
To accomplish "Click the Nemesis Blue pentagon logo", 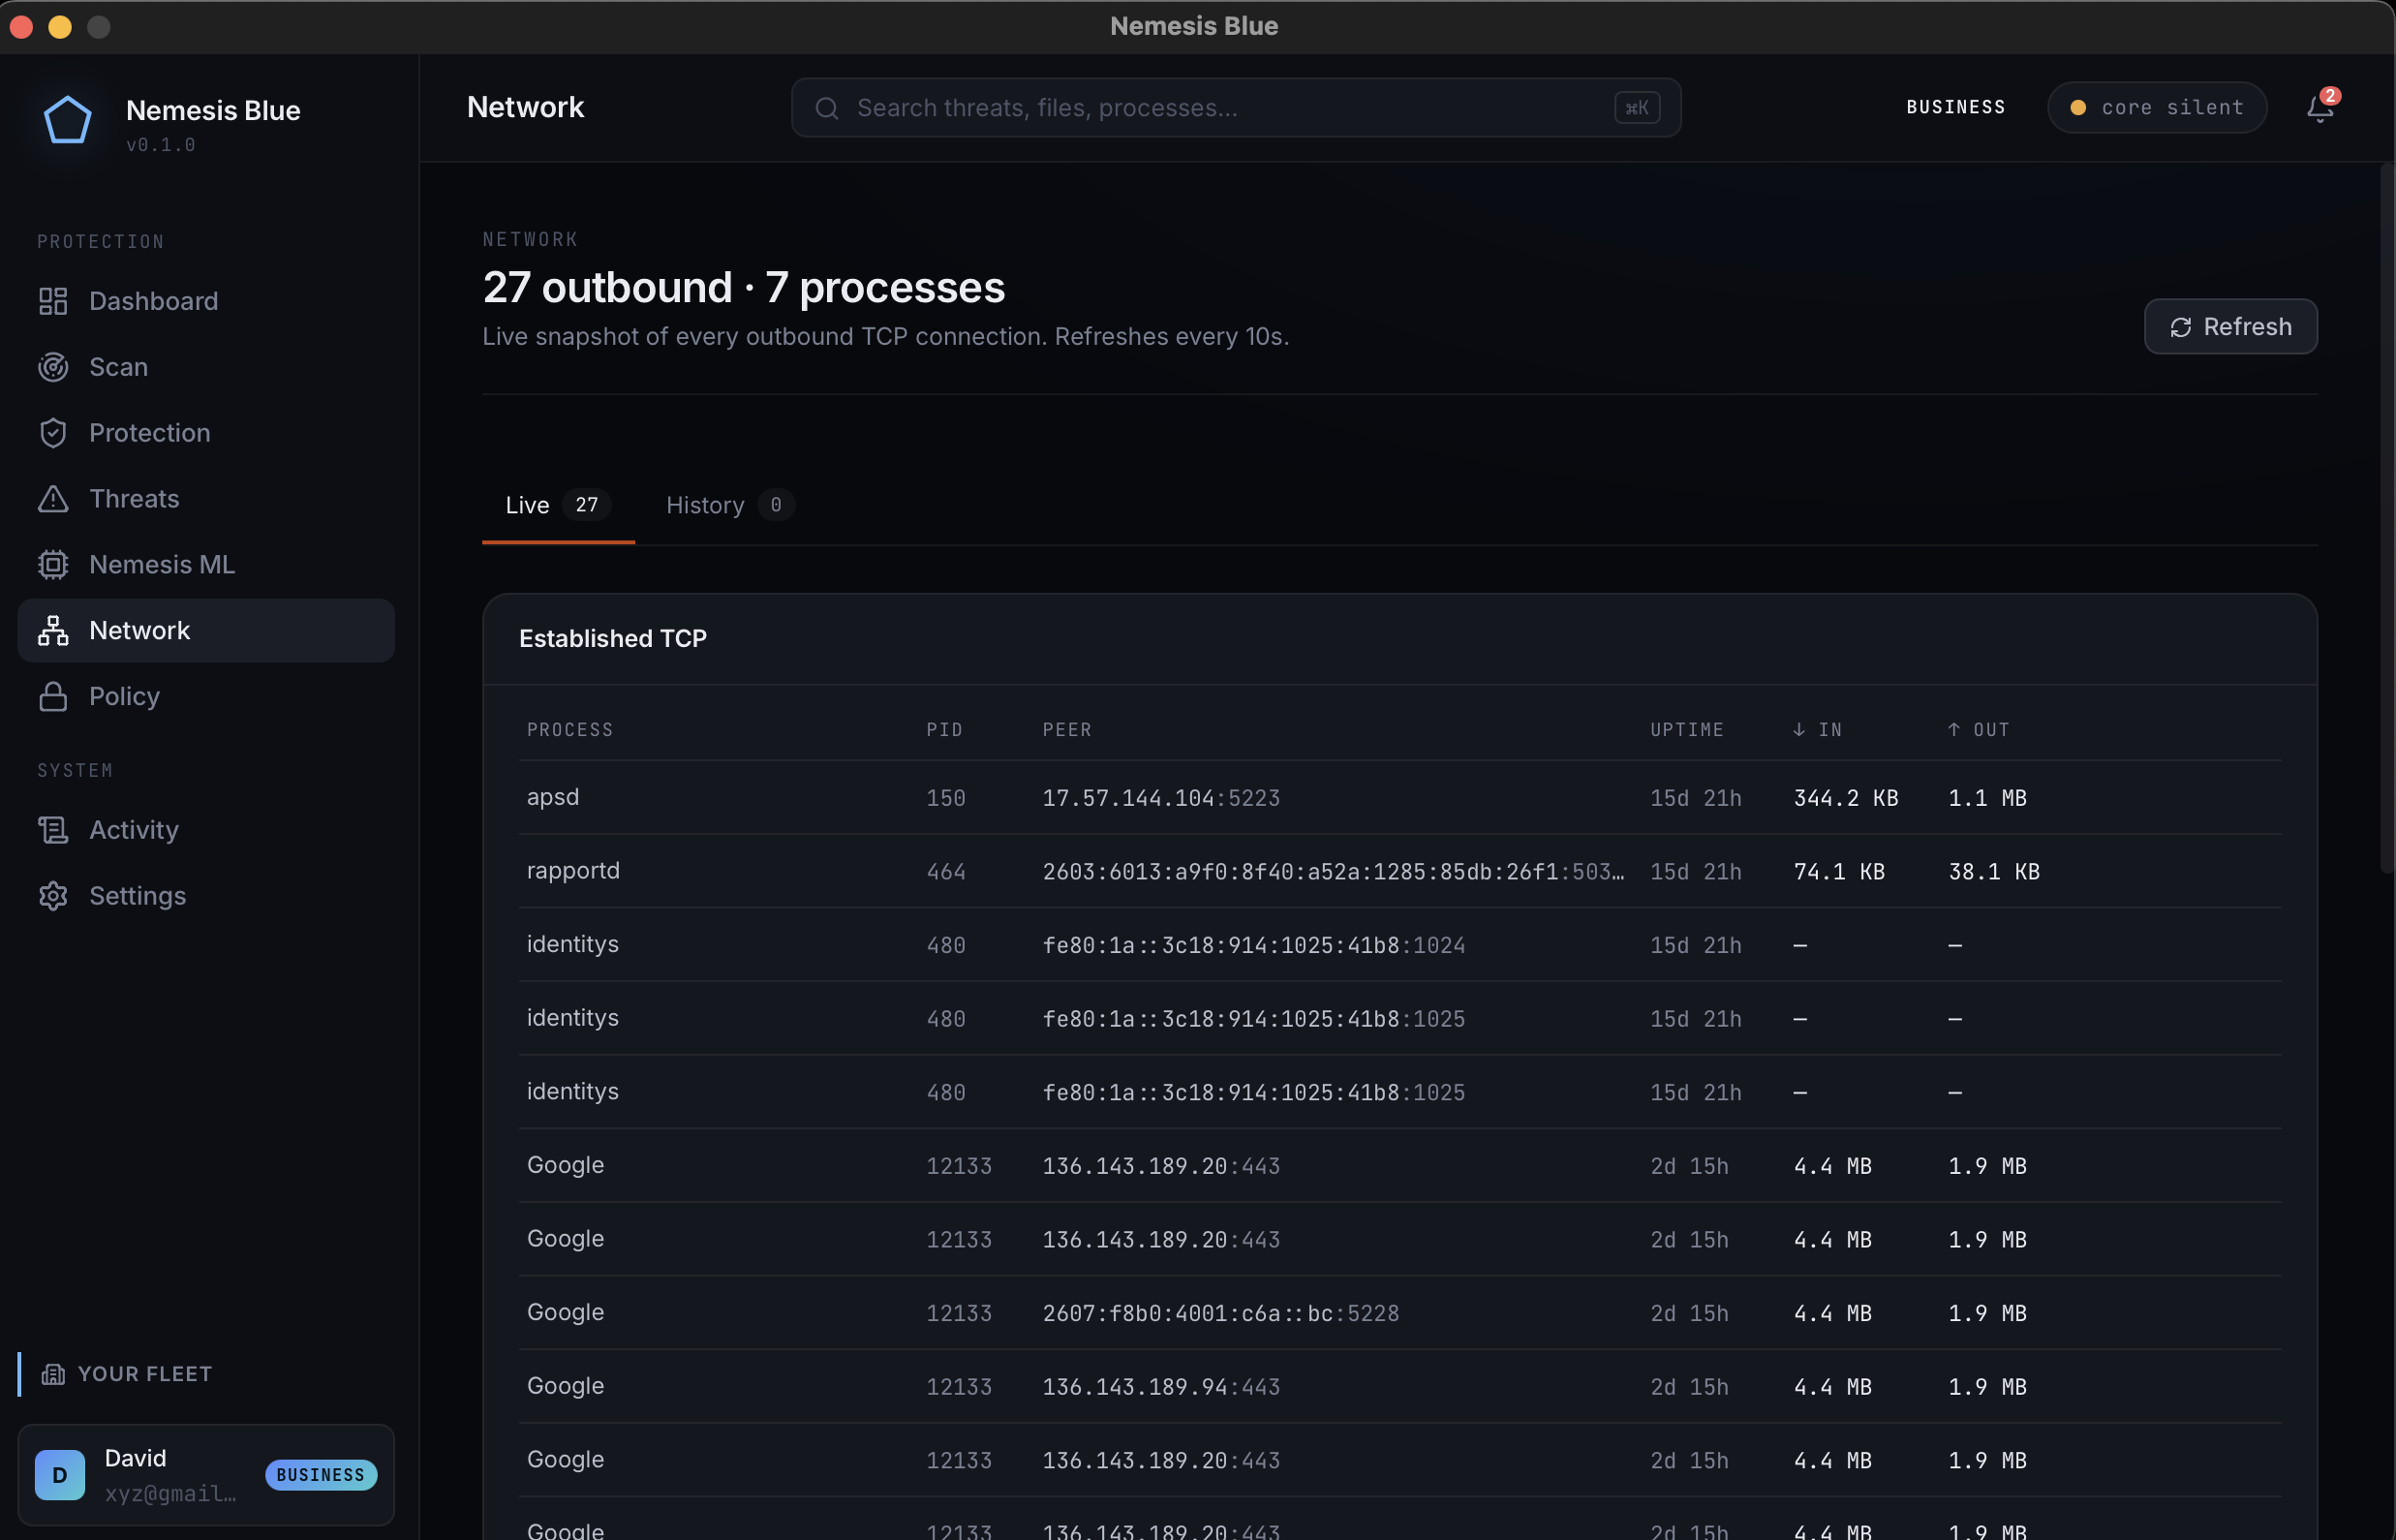I will (67, 121).
